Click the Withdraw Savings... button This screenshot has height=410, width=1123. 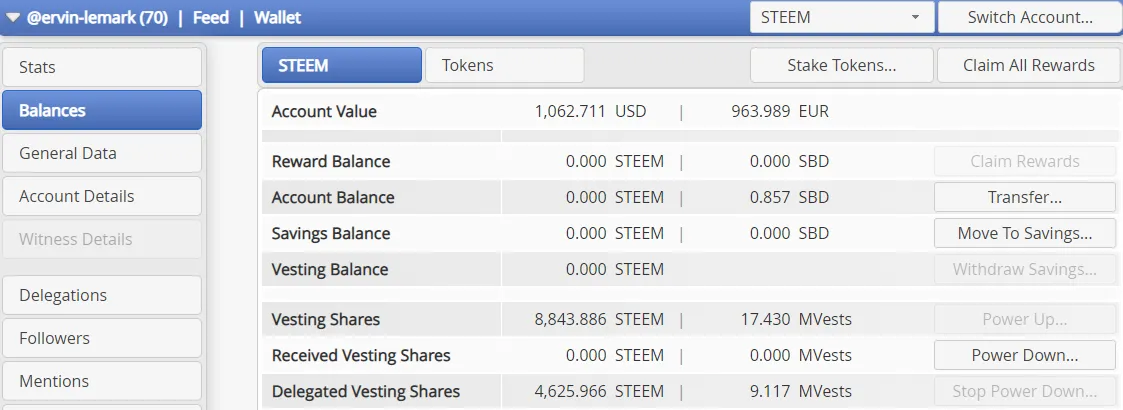point(1025,270)
